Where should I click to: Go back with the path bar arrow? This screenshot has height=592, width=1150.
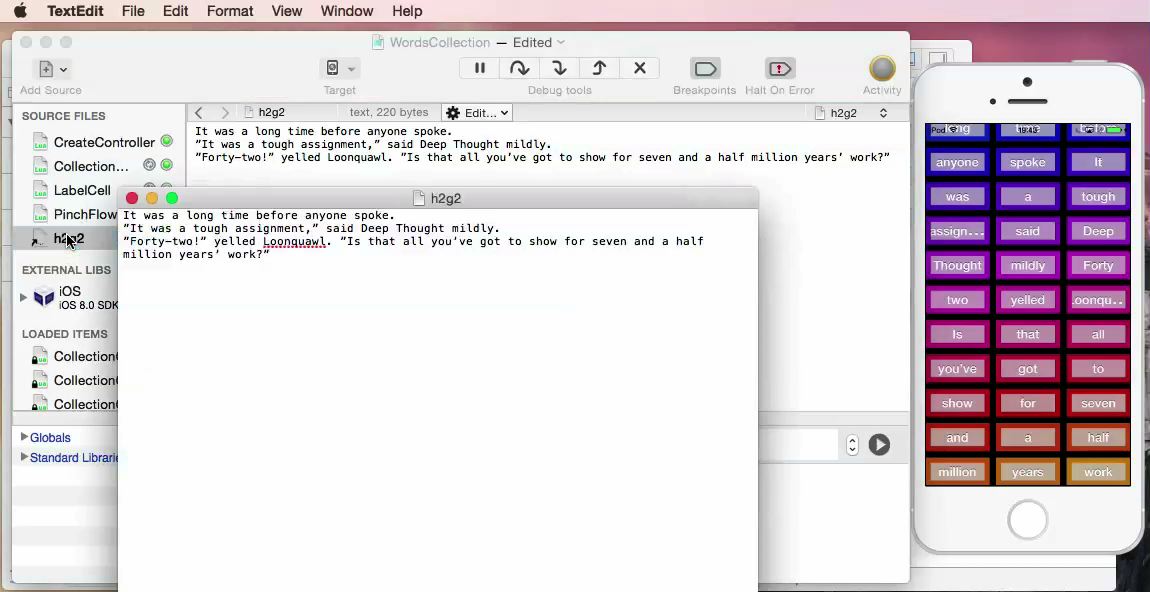pyautogui.click(x=199, y=113)
